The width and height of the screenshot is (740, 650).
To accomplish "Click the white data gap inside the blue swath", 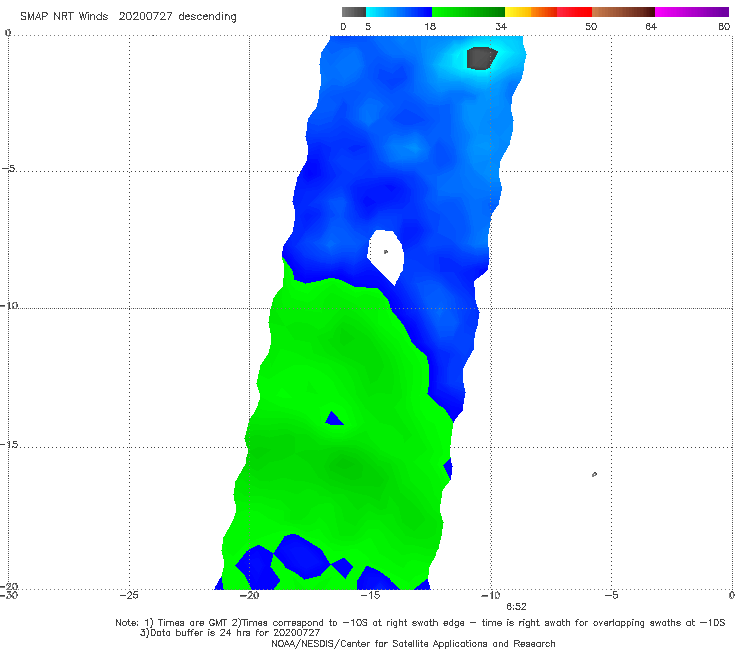I will [387, 255].
